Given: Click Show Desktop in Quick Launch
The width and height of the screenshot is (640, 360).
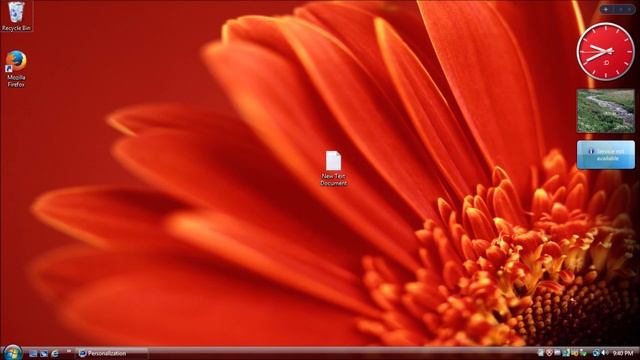Looking at the screenshot, I should [x=33, y=353].
